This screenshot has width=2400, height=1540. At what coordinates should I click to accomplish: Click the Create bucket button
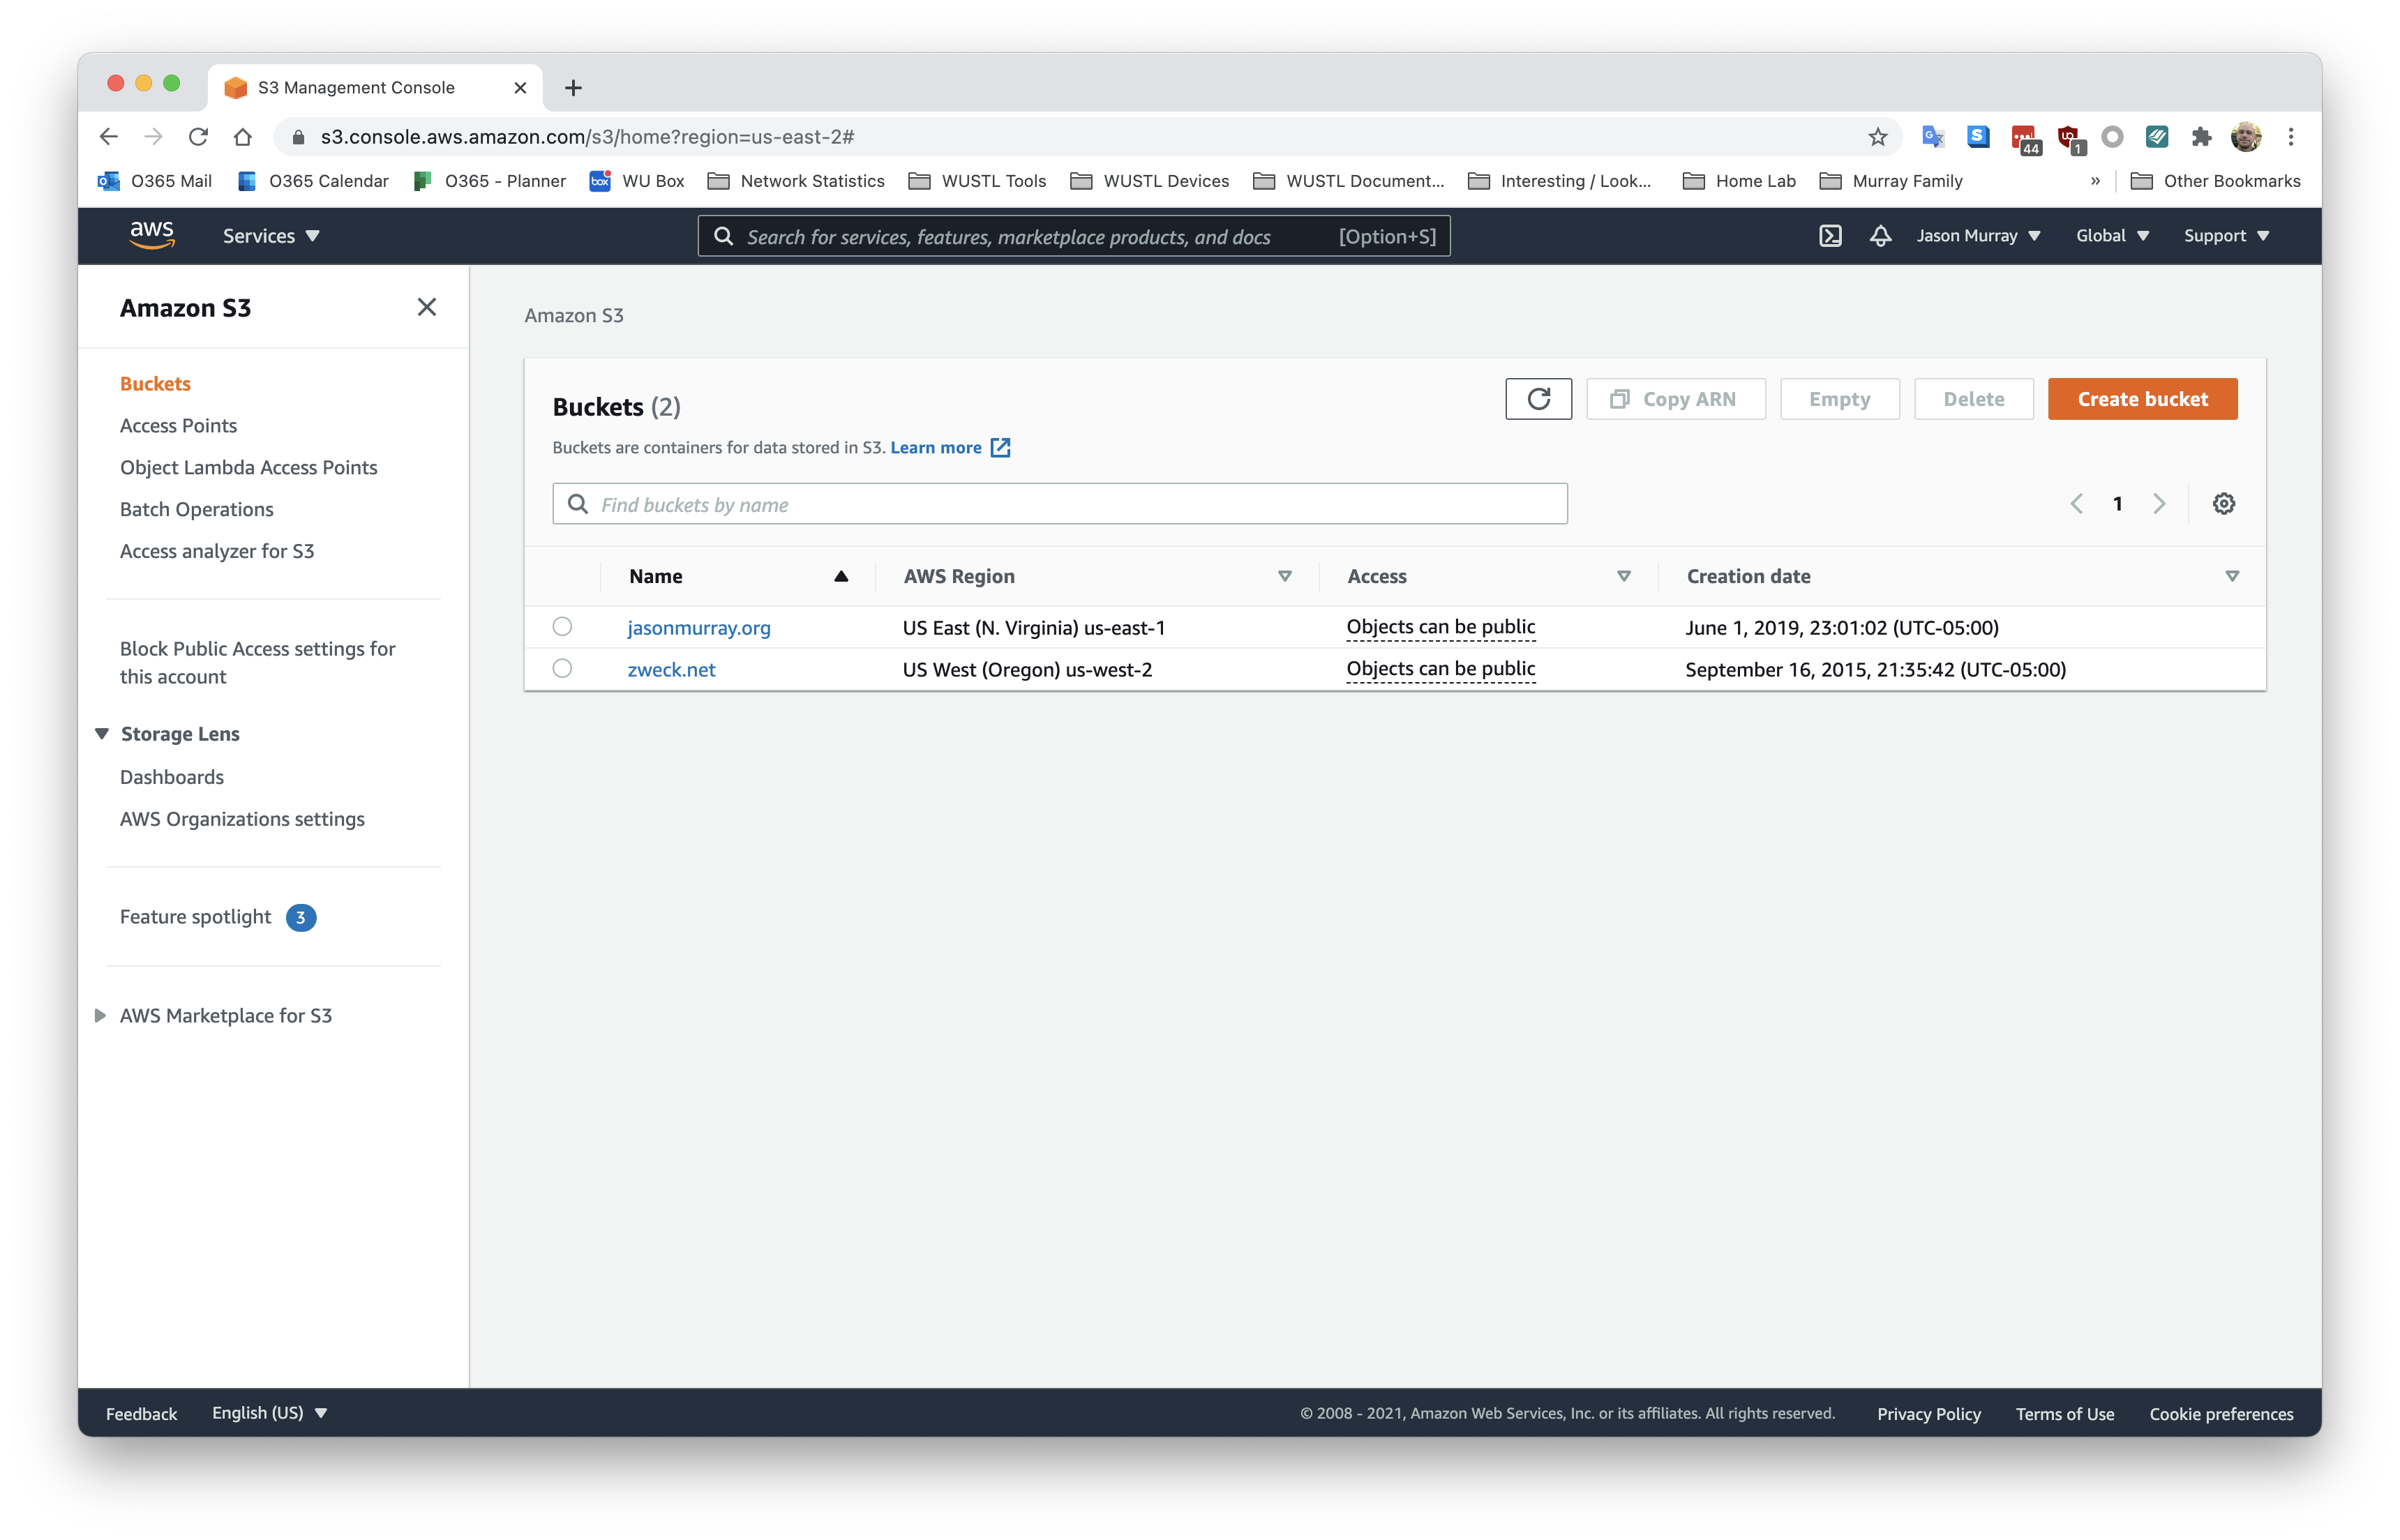click(x=2142, y=399)
